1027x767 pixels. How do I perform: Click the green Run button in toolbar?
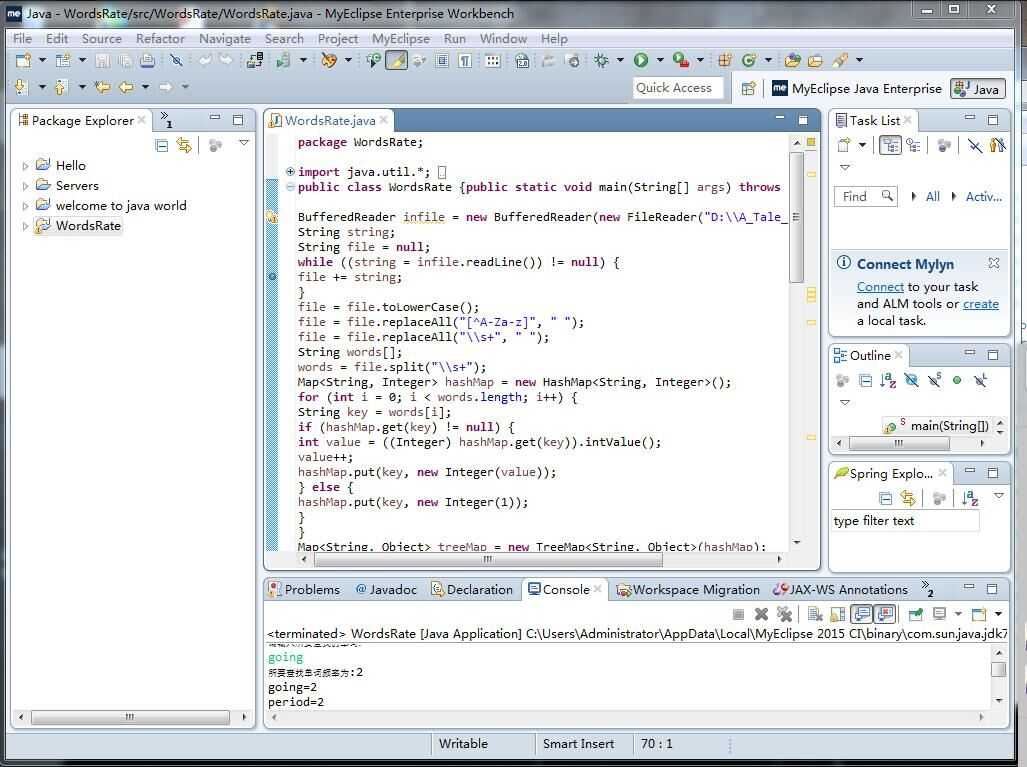tap(641, 61)
